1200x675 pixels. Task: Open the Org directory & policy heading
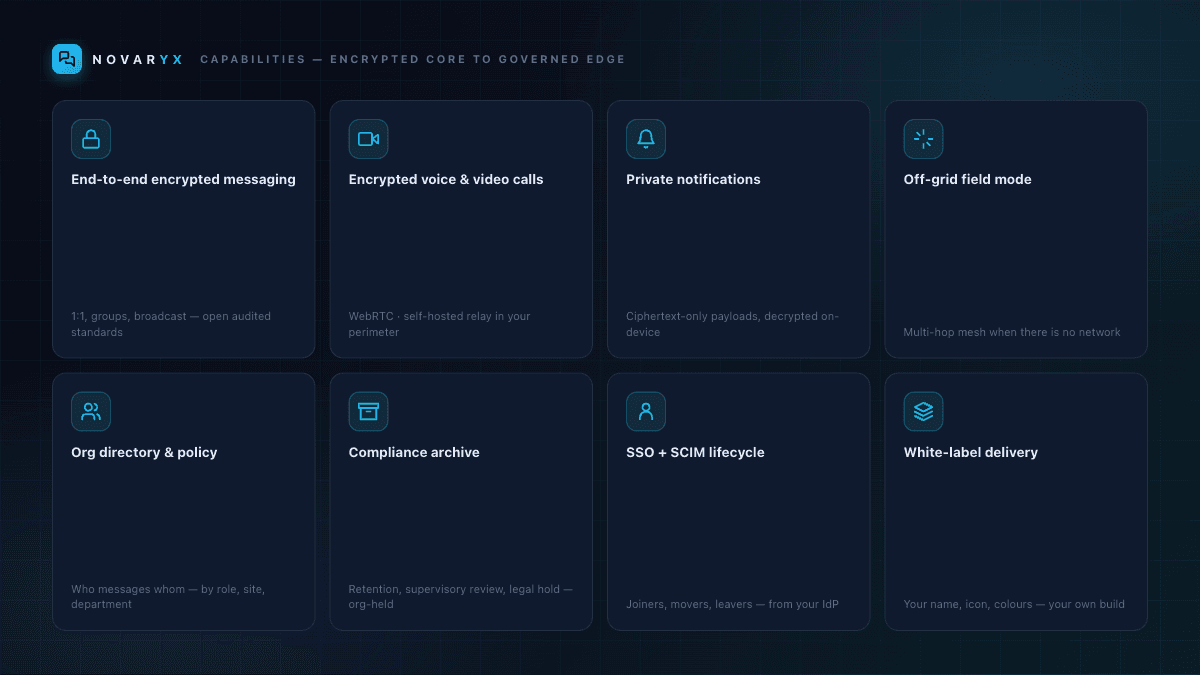[x=144, y=452]
